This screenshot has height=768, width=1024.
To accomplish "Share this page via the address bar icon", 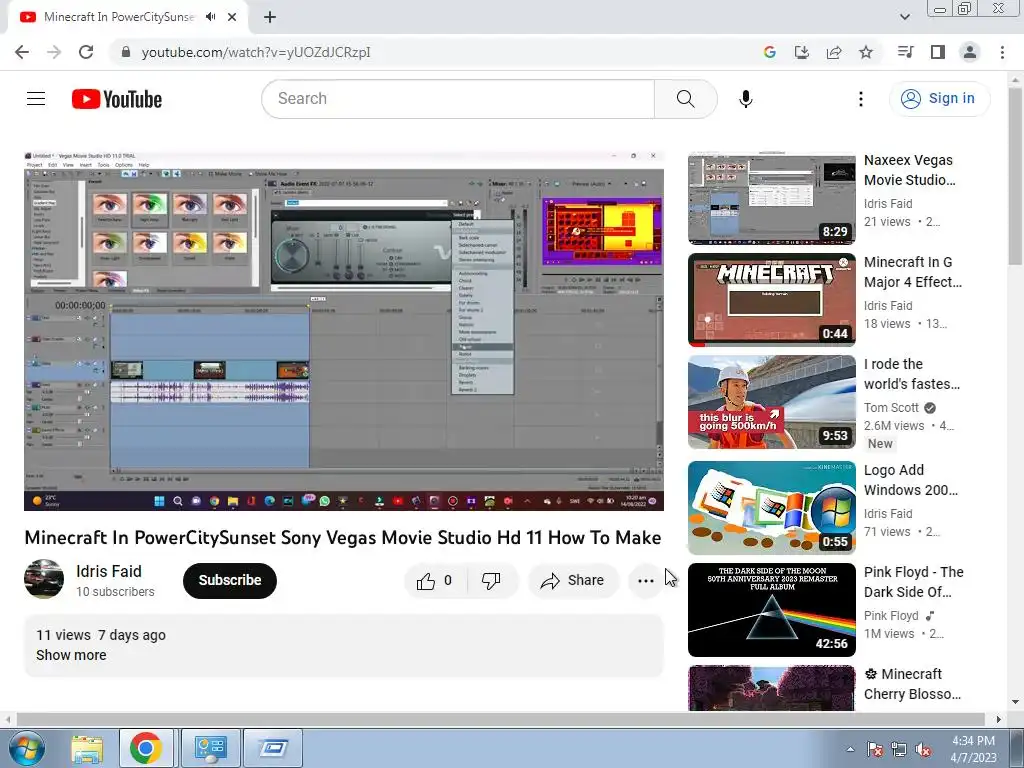I will click(834, 52).
